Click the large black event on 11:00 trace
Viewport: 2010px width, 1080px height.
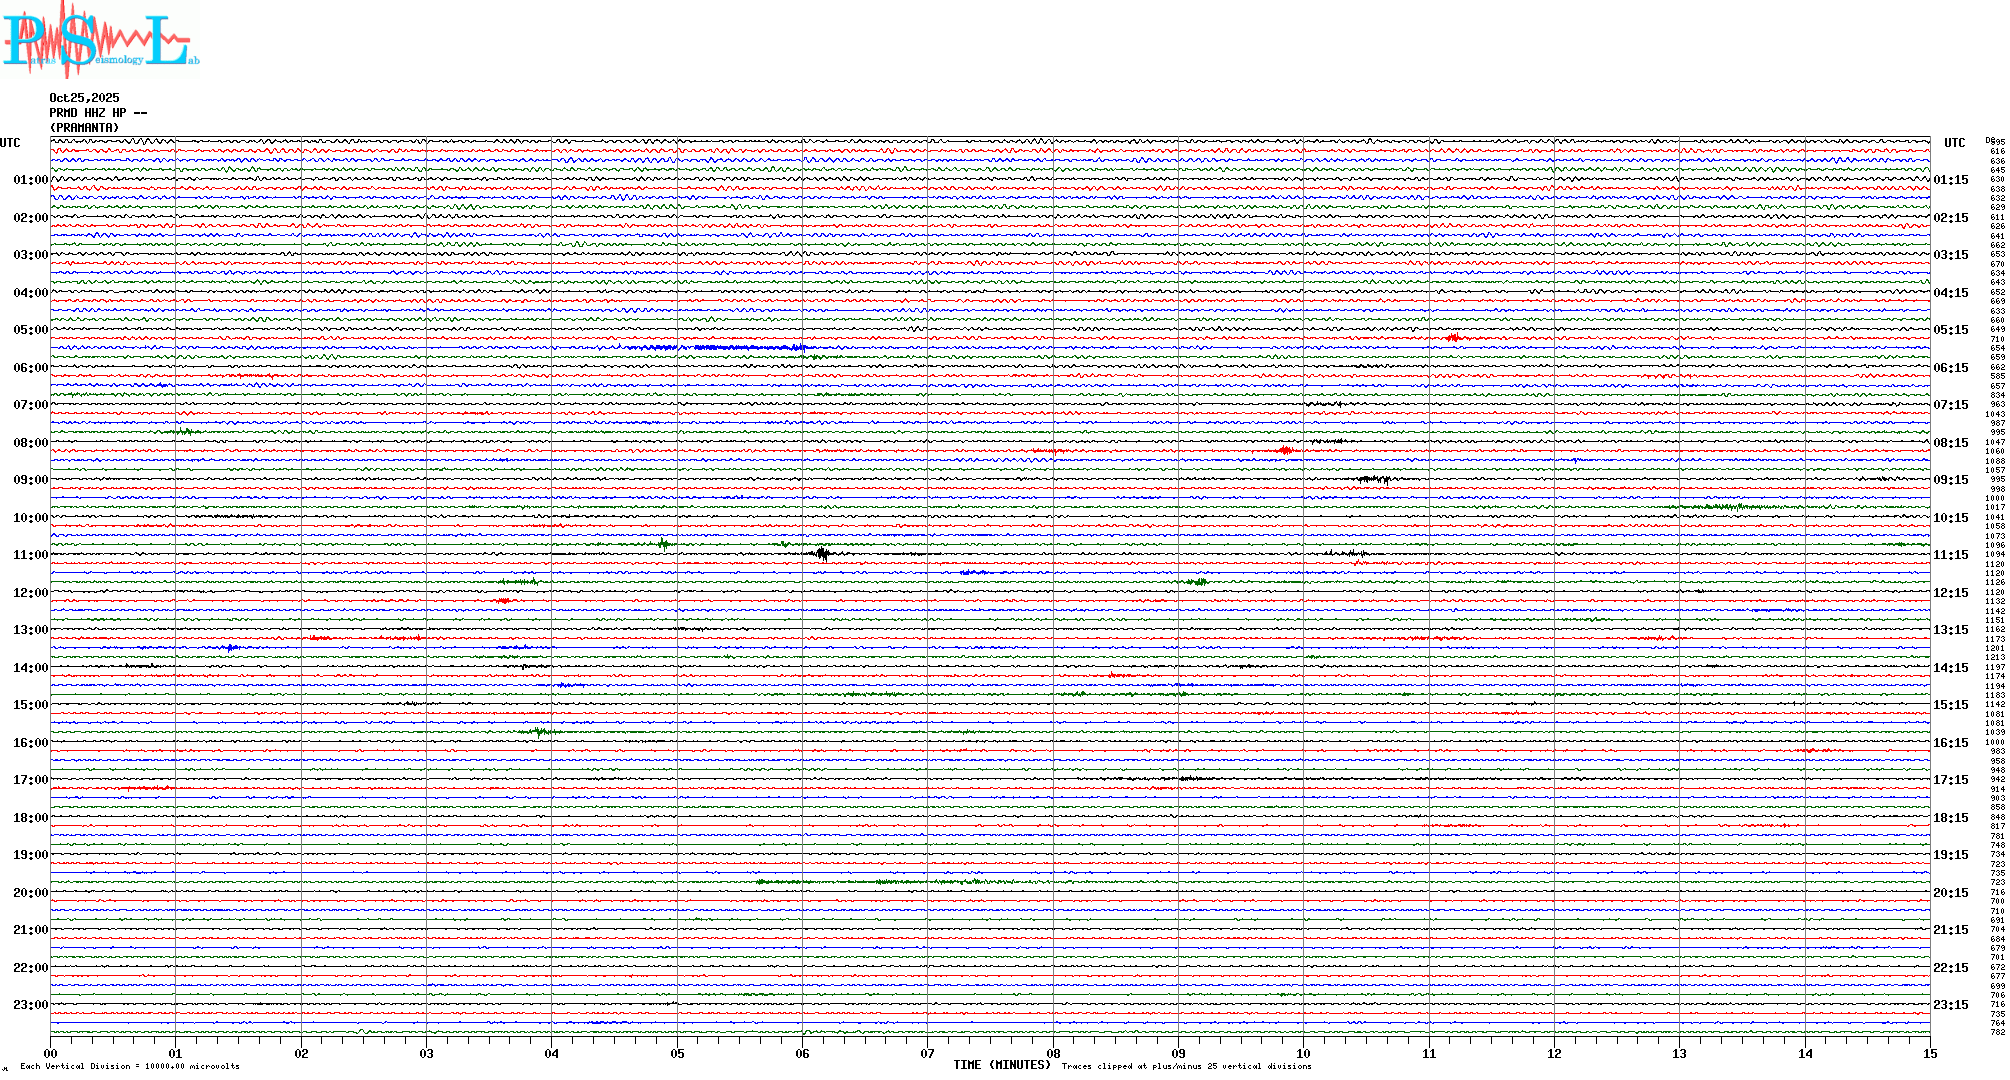pos(822,553)
